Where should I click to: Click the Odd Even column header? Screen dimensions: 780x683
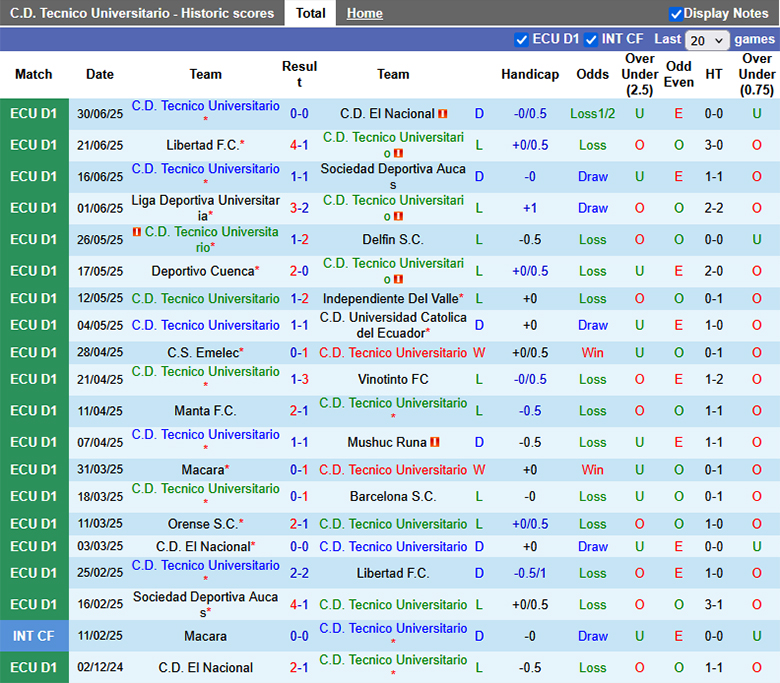click(679, 75)
